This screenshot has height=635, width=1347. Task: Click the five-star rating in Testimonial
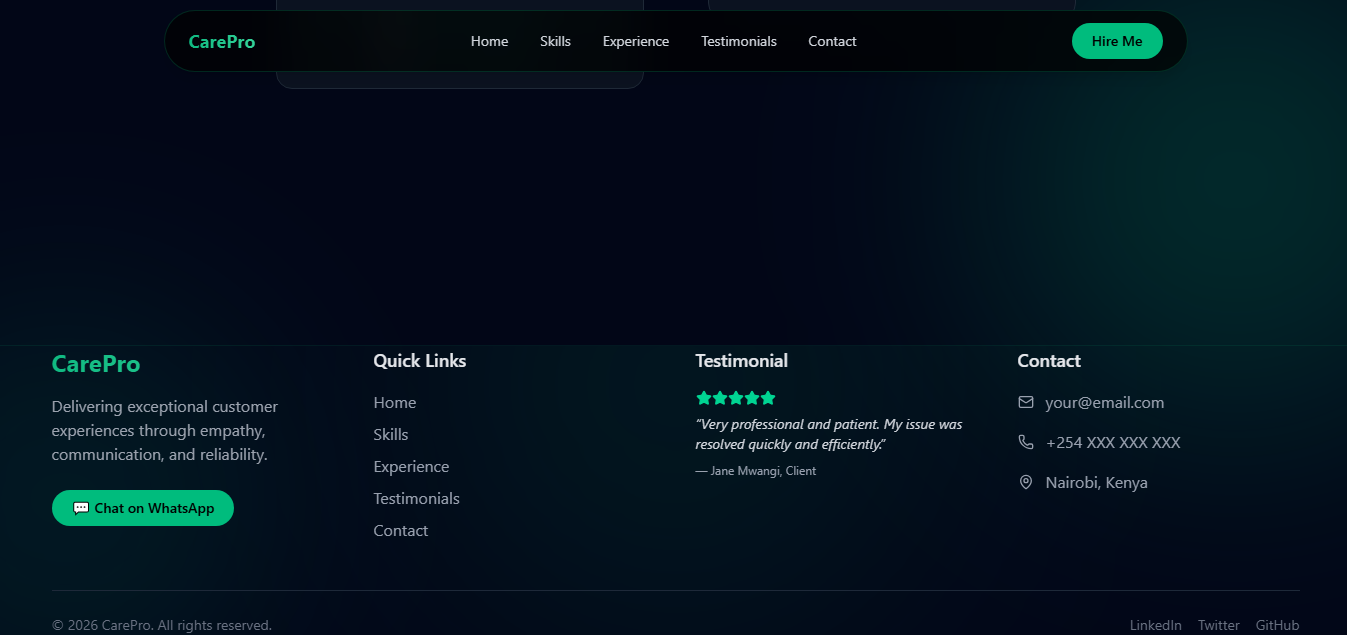tap(736, 397)
